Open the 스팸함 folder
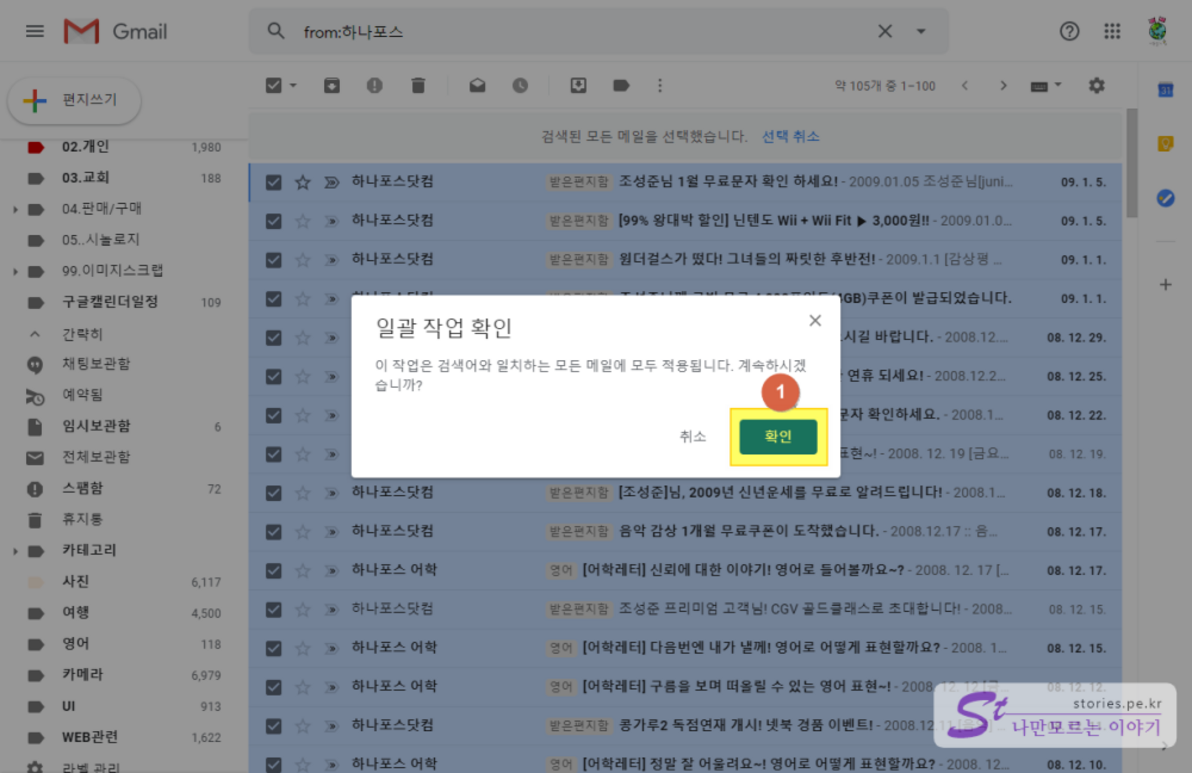The height and width of the screenshot is (773, 1192). (82, 489)
